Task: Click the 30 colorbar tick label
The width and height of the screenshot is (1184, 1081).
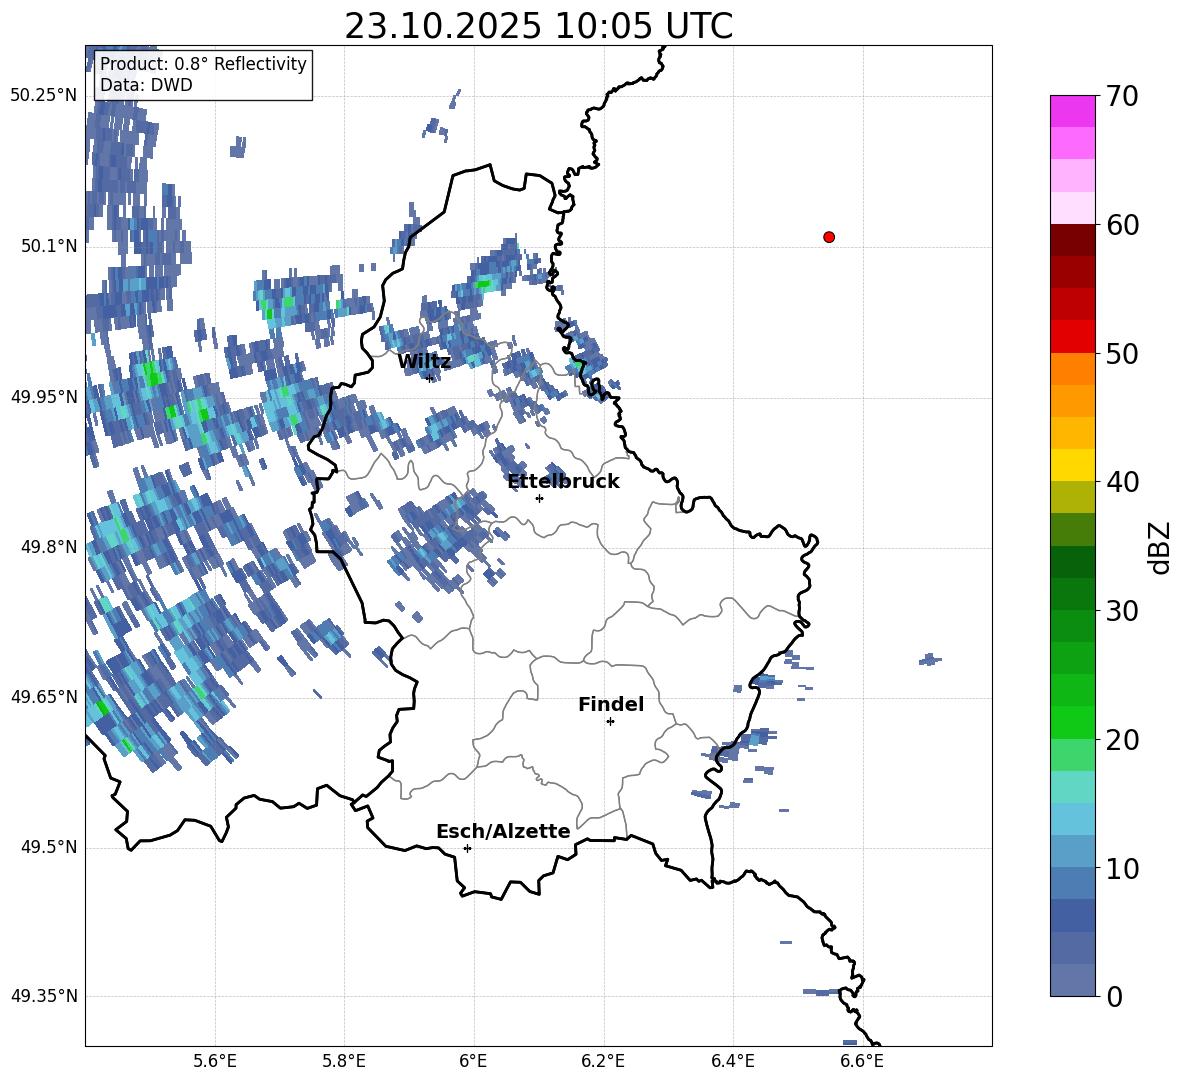Action: 1122,611
